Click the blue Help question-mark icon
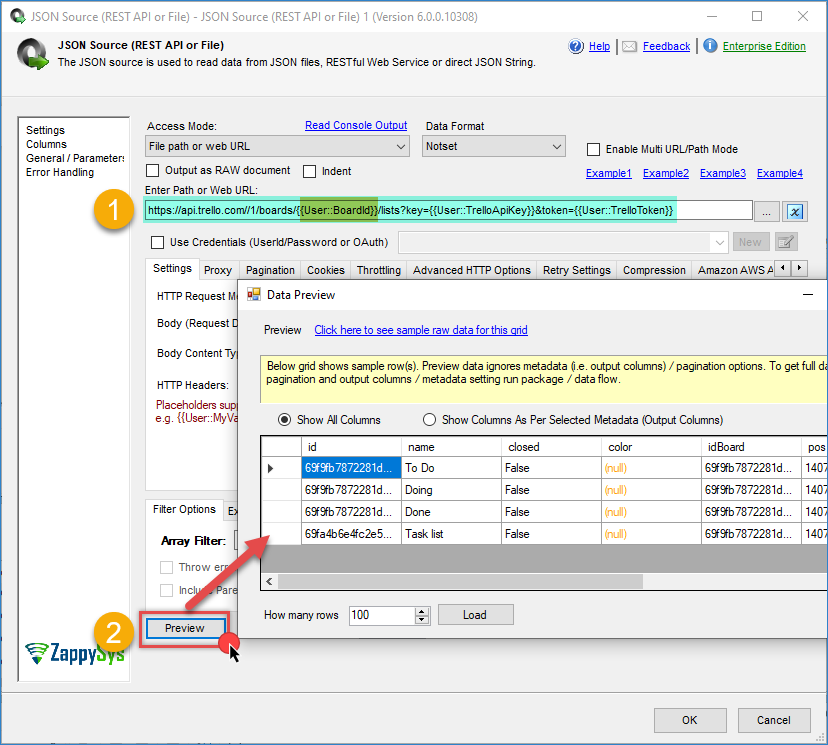Viewport: 828px width, 745px height. point(576,46)
